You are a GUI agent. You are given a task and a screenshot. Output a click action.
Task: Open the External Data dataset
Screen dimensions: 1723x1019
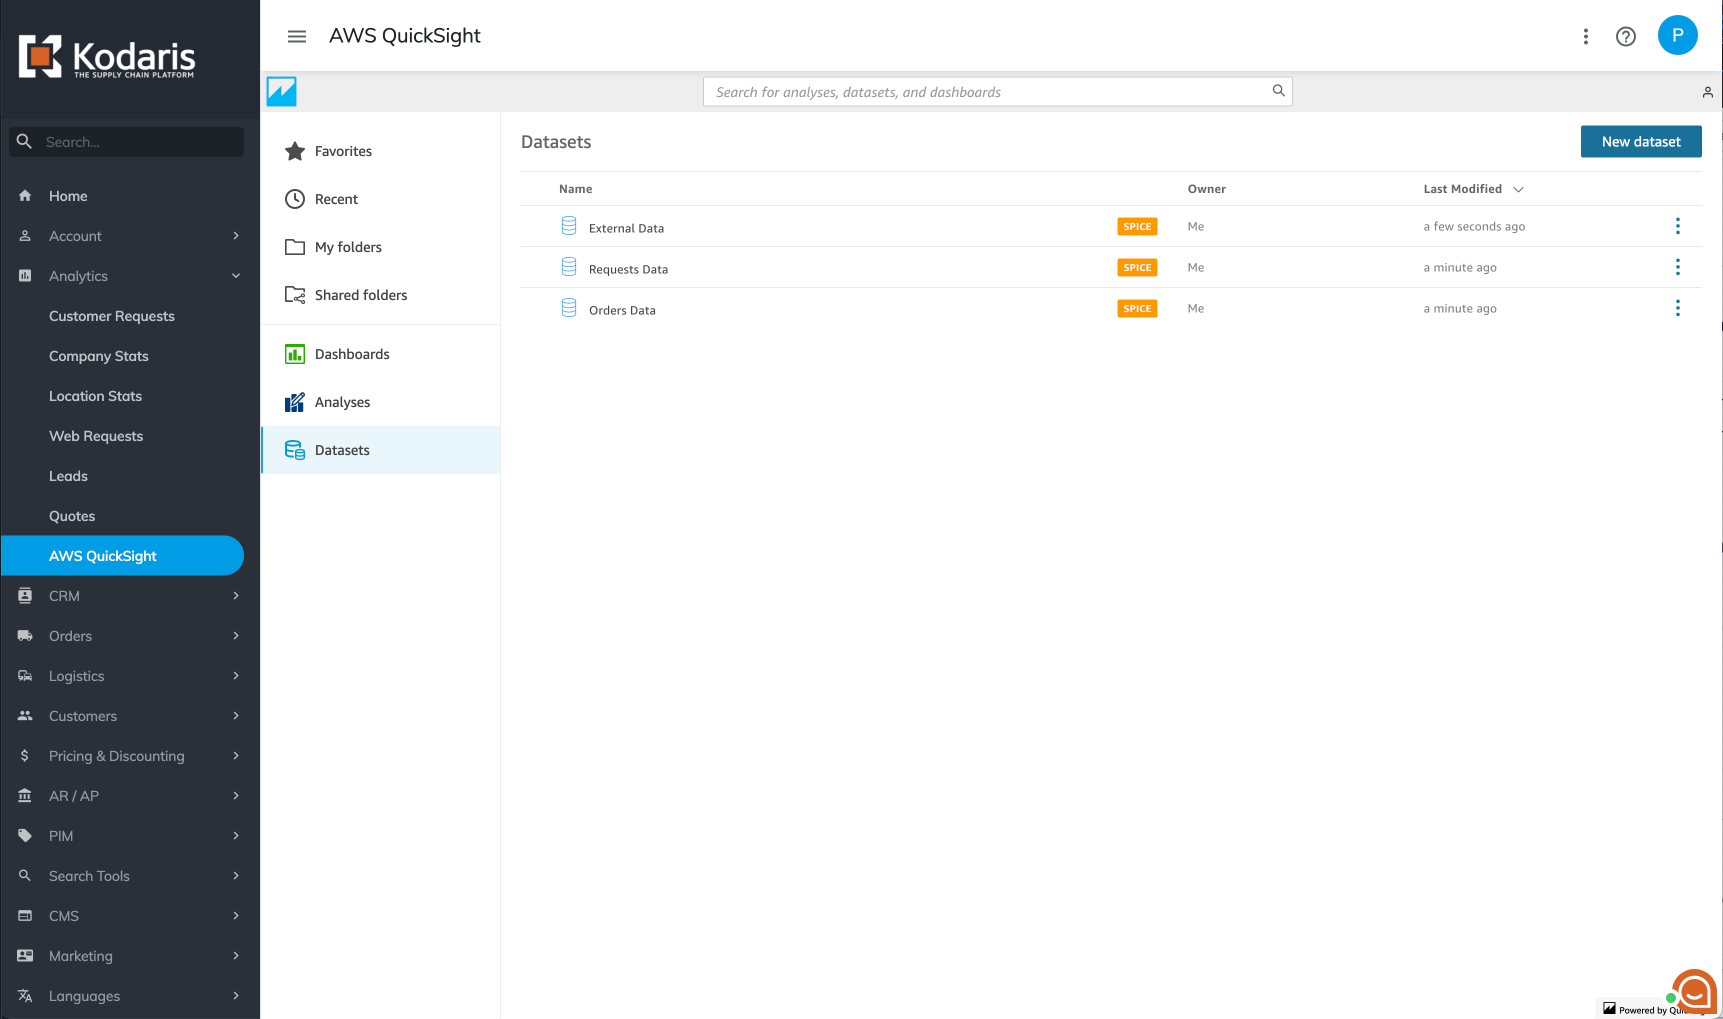(626, 228)
